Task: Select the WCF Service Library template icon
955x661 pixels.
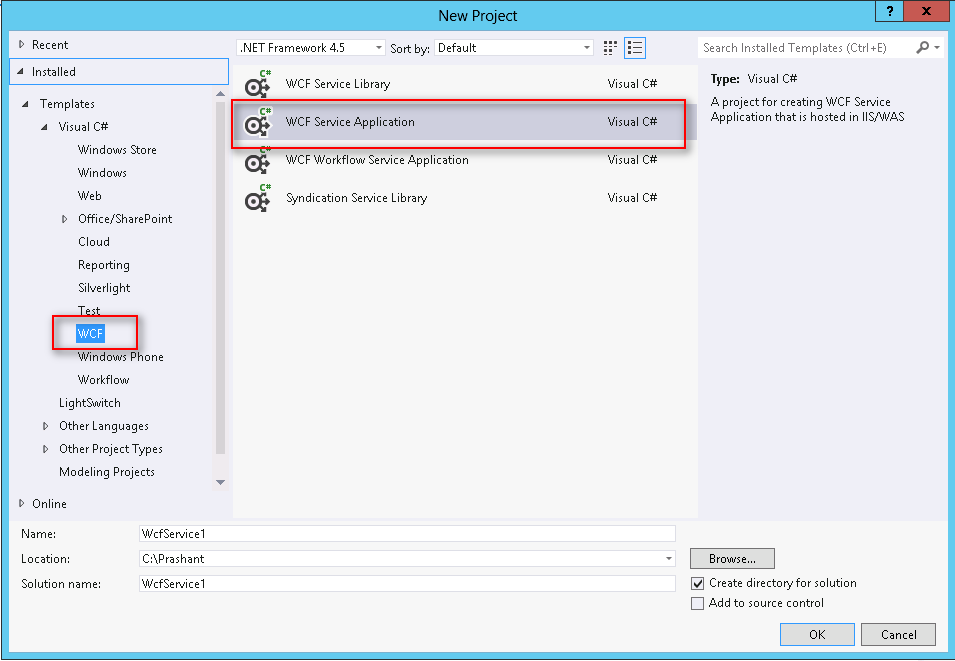Action: [258, 84]
